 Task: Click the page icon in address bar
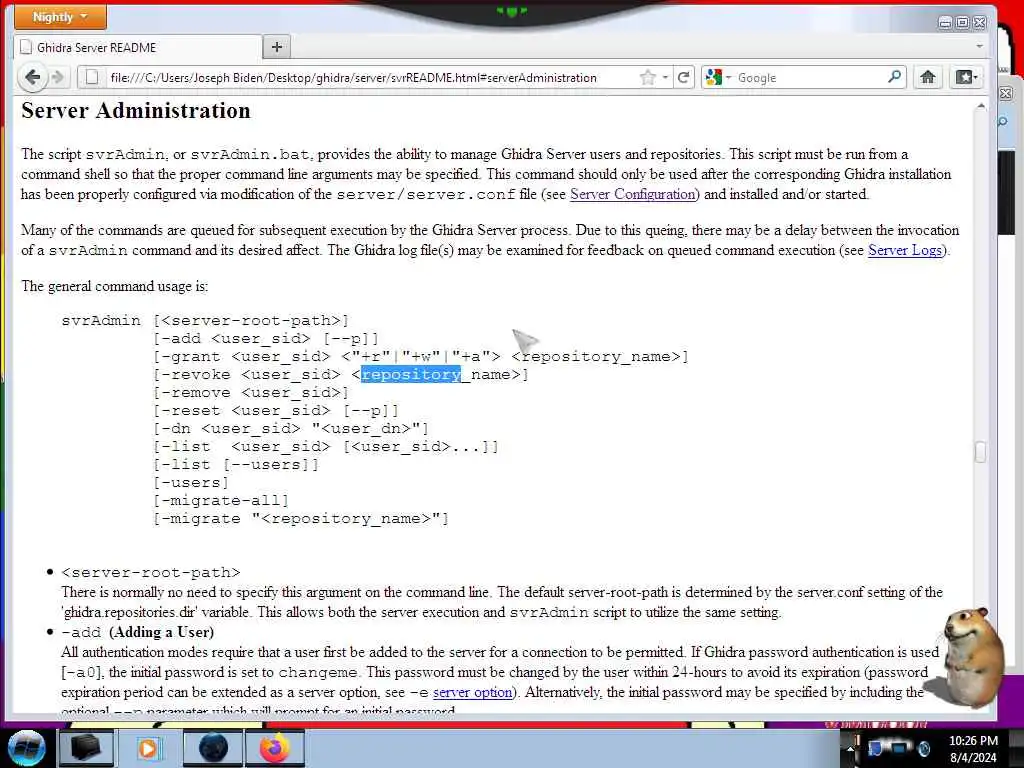[x=92, y=78]
